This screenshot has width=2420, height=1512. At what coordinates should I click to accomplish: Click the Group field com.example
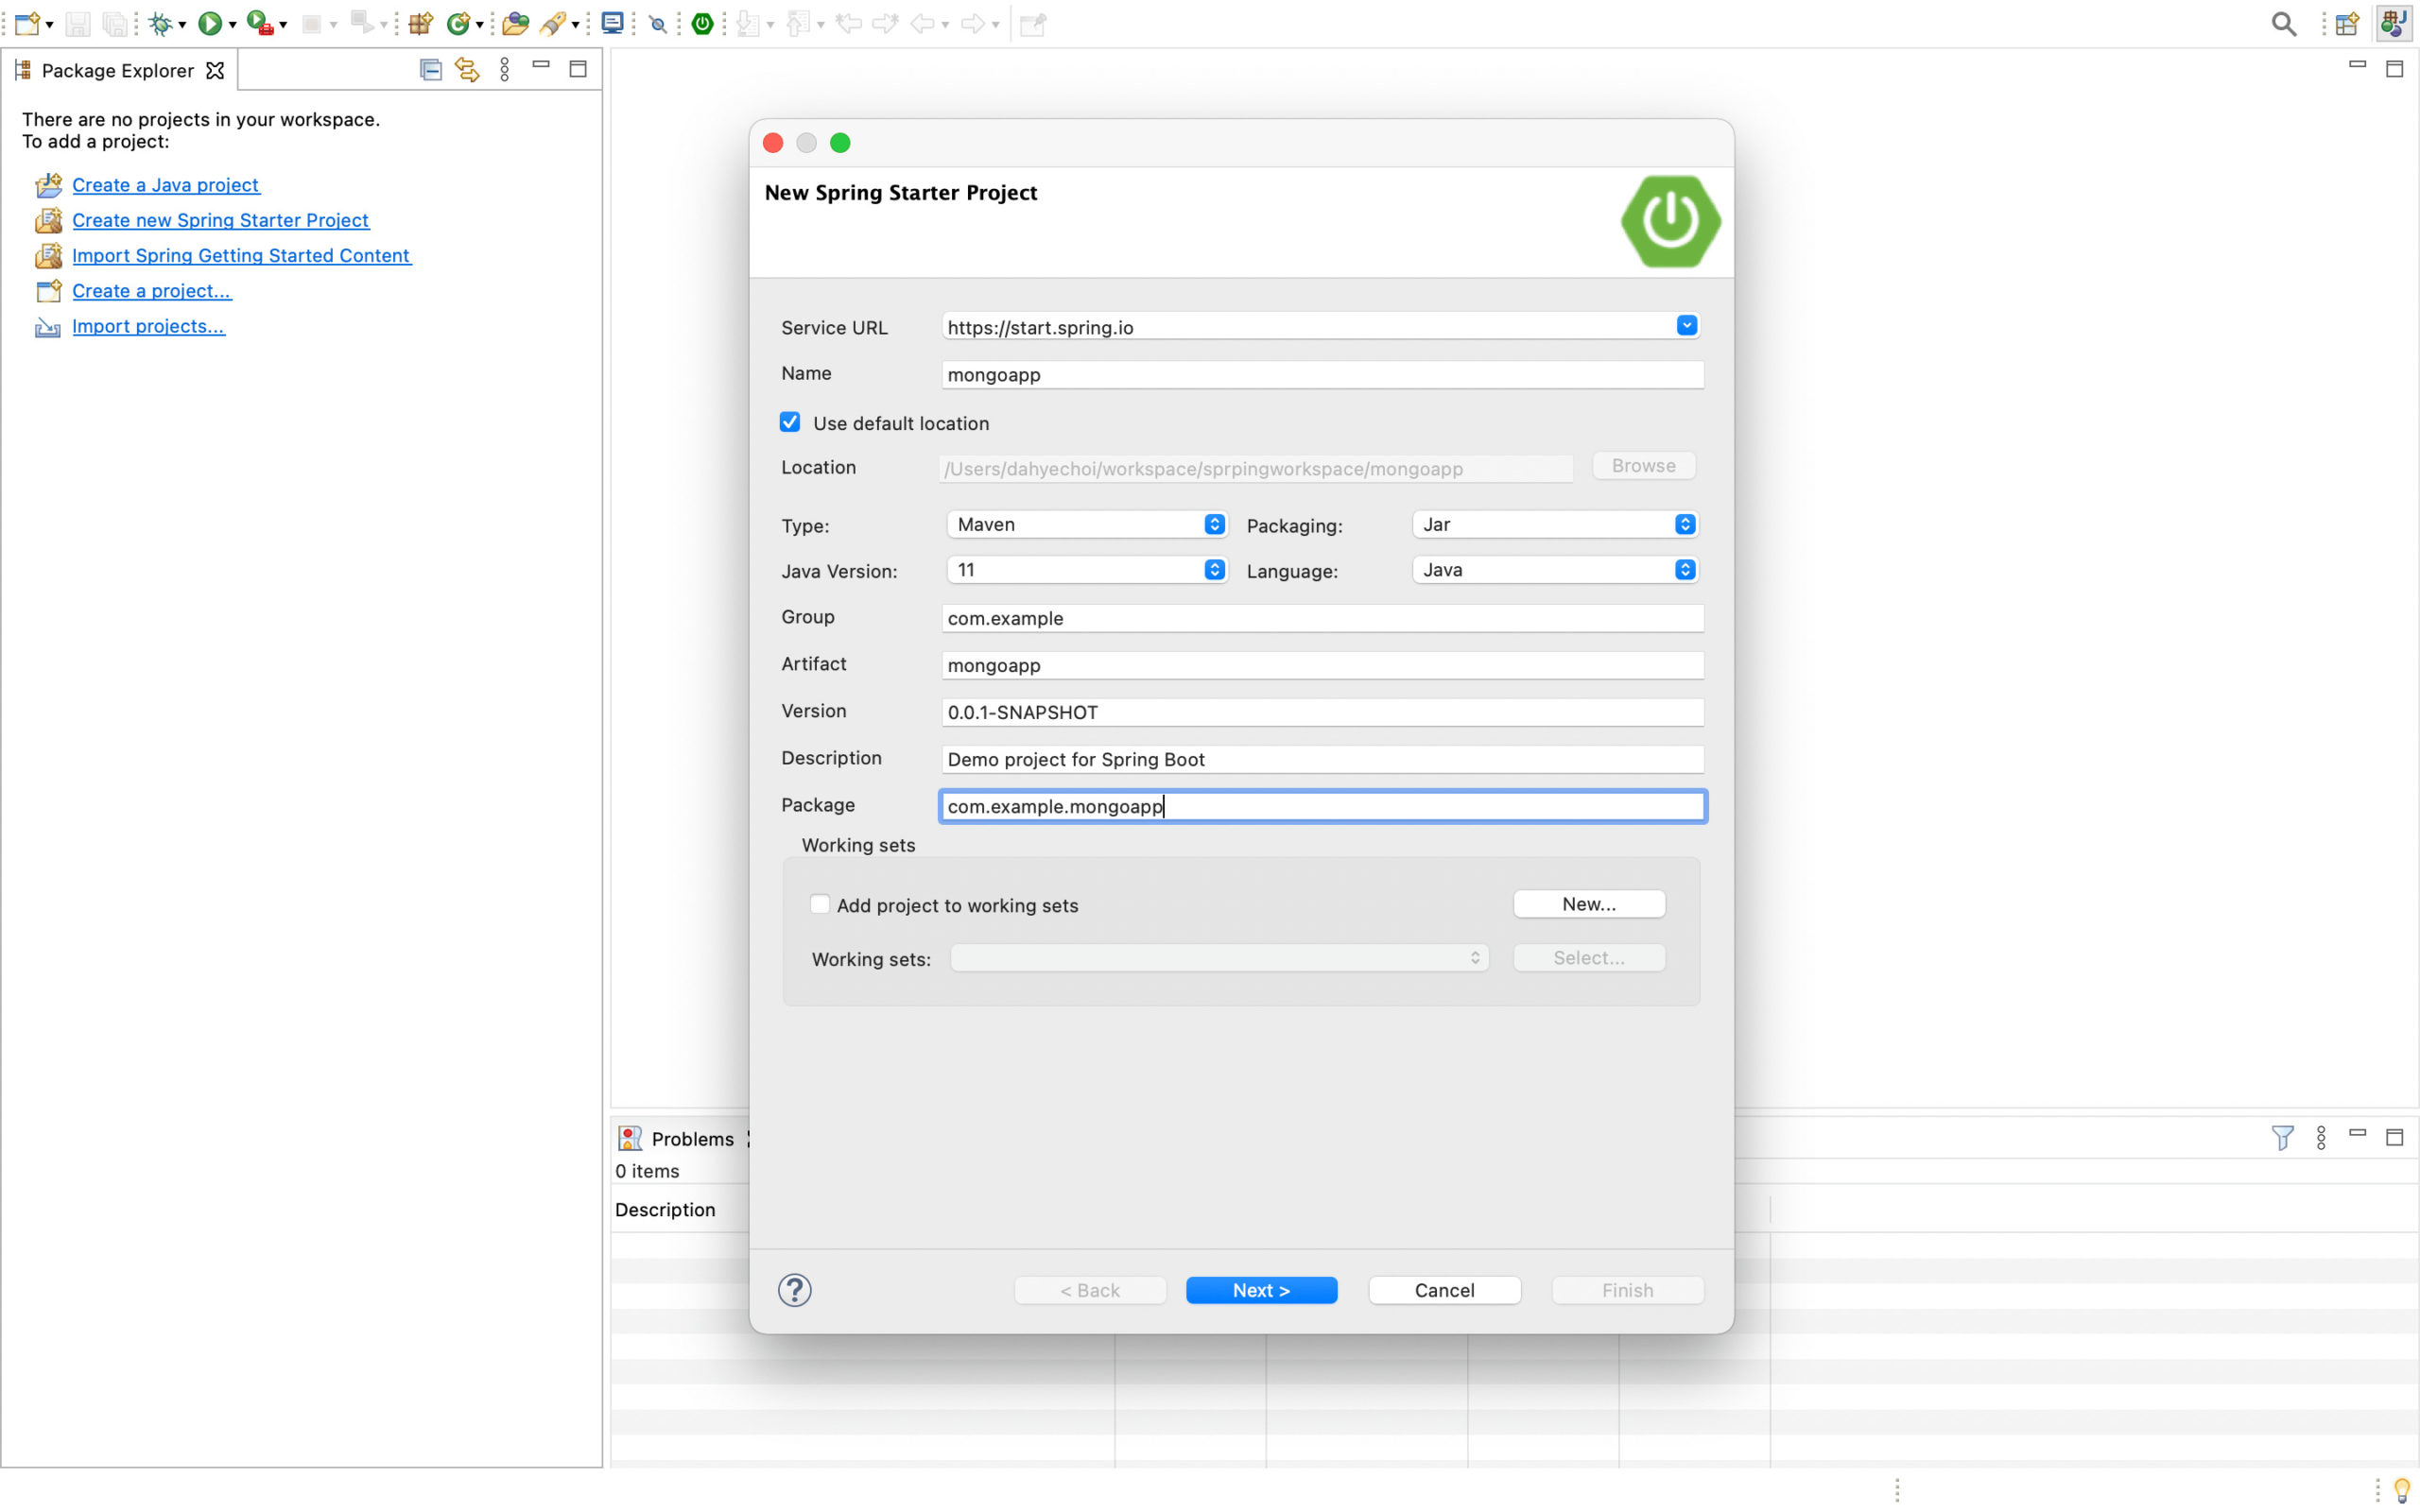pyautogui.click(x=1322, y=618)
